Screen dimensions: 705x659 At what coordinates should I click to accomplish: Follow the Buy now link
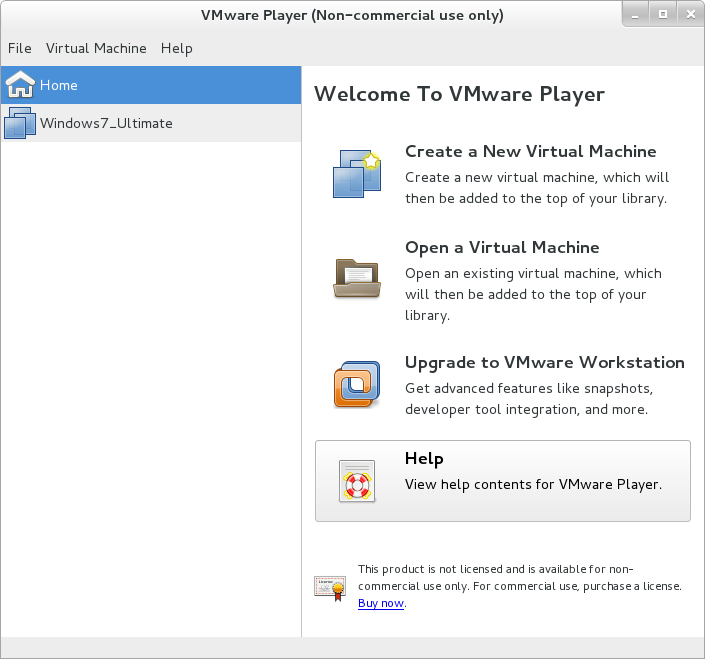tap(381, 603)
